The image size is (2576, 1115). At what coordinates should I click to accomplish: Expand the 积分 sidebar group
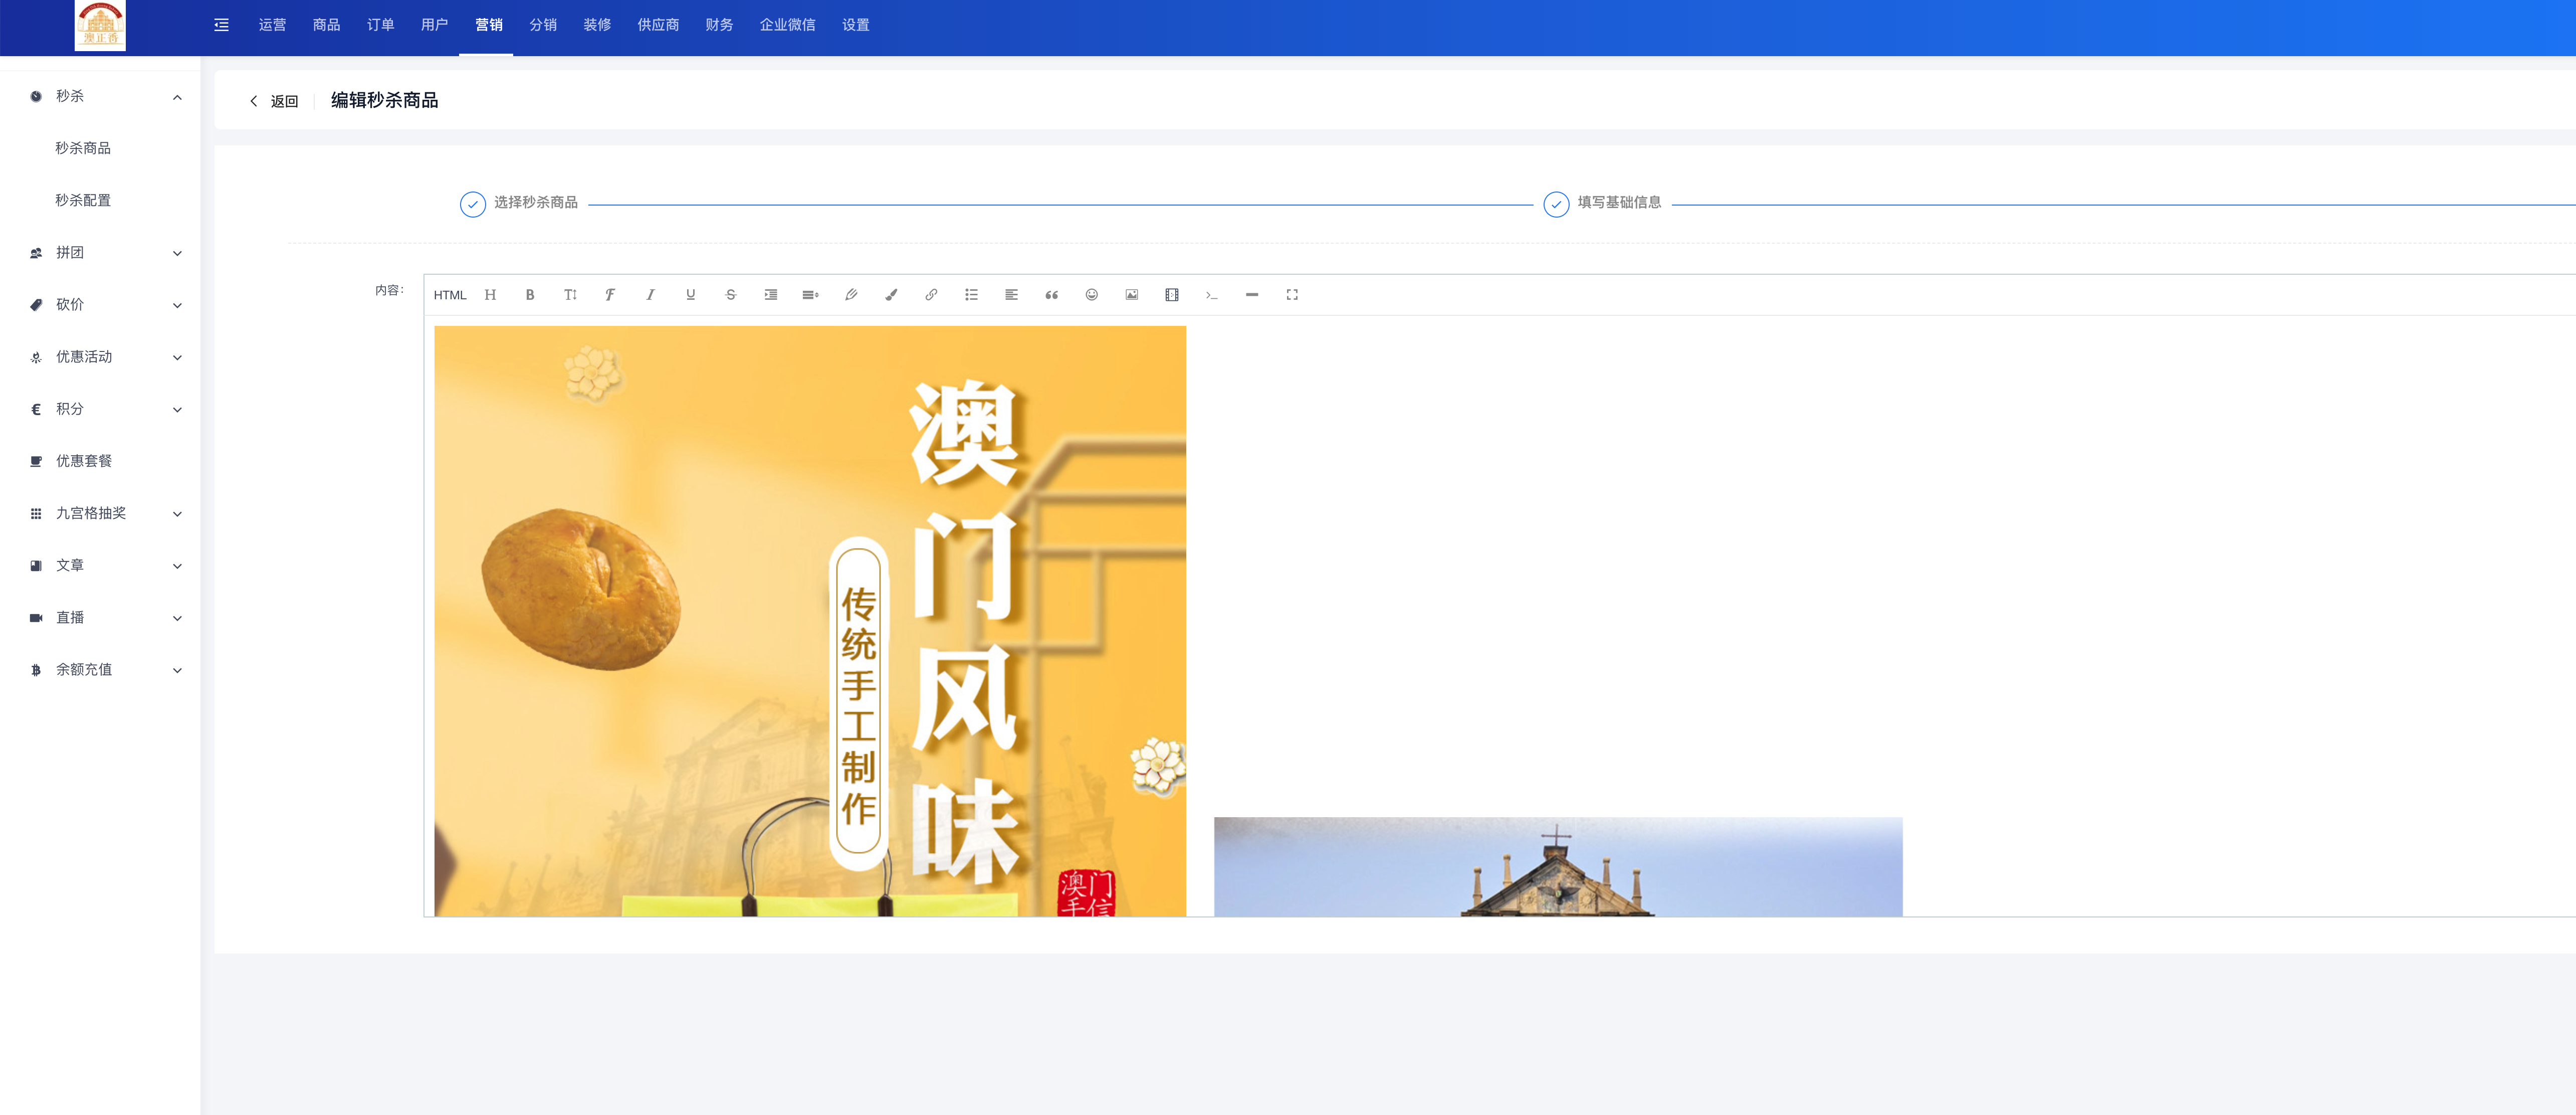100,409
